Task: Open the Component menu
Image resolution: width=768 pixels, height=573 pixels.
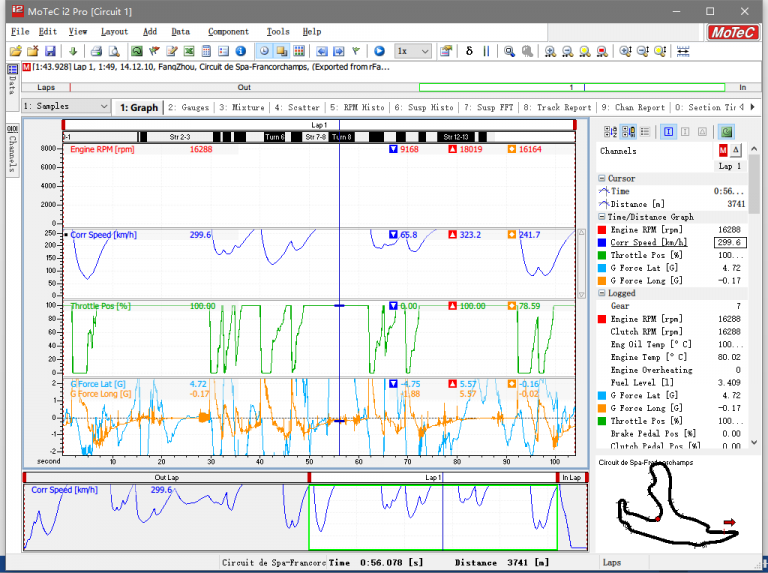Action: (228, 31)
